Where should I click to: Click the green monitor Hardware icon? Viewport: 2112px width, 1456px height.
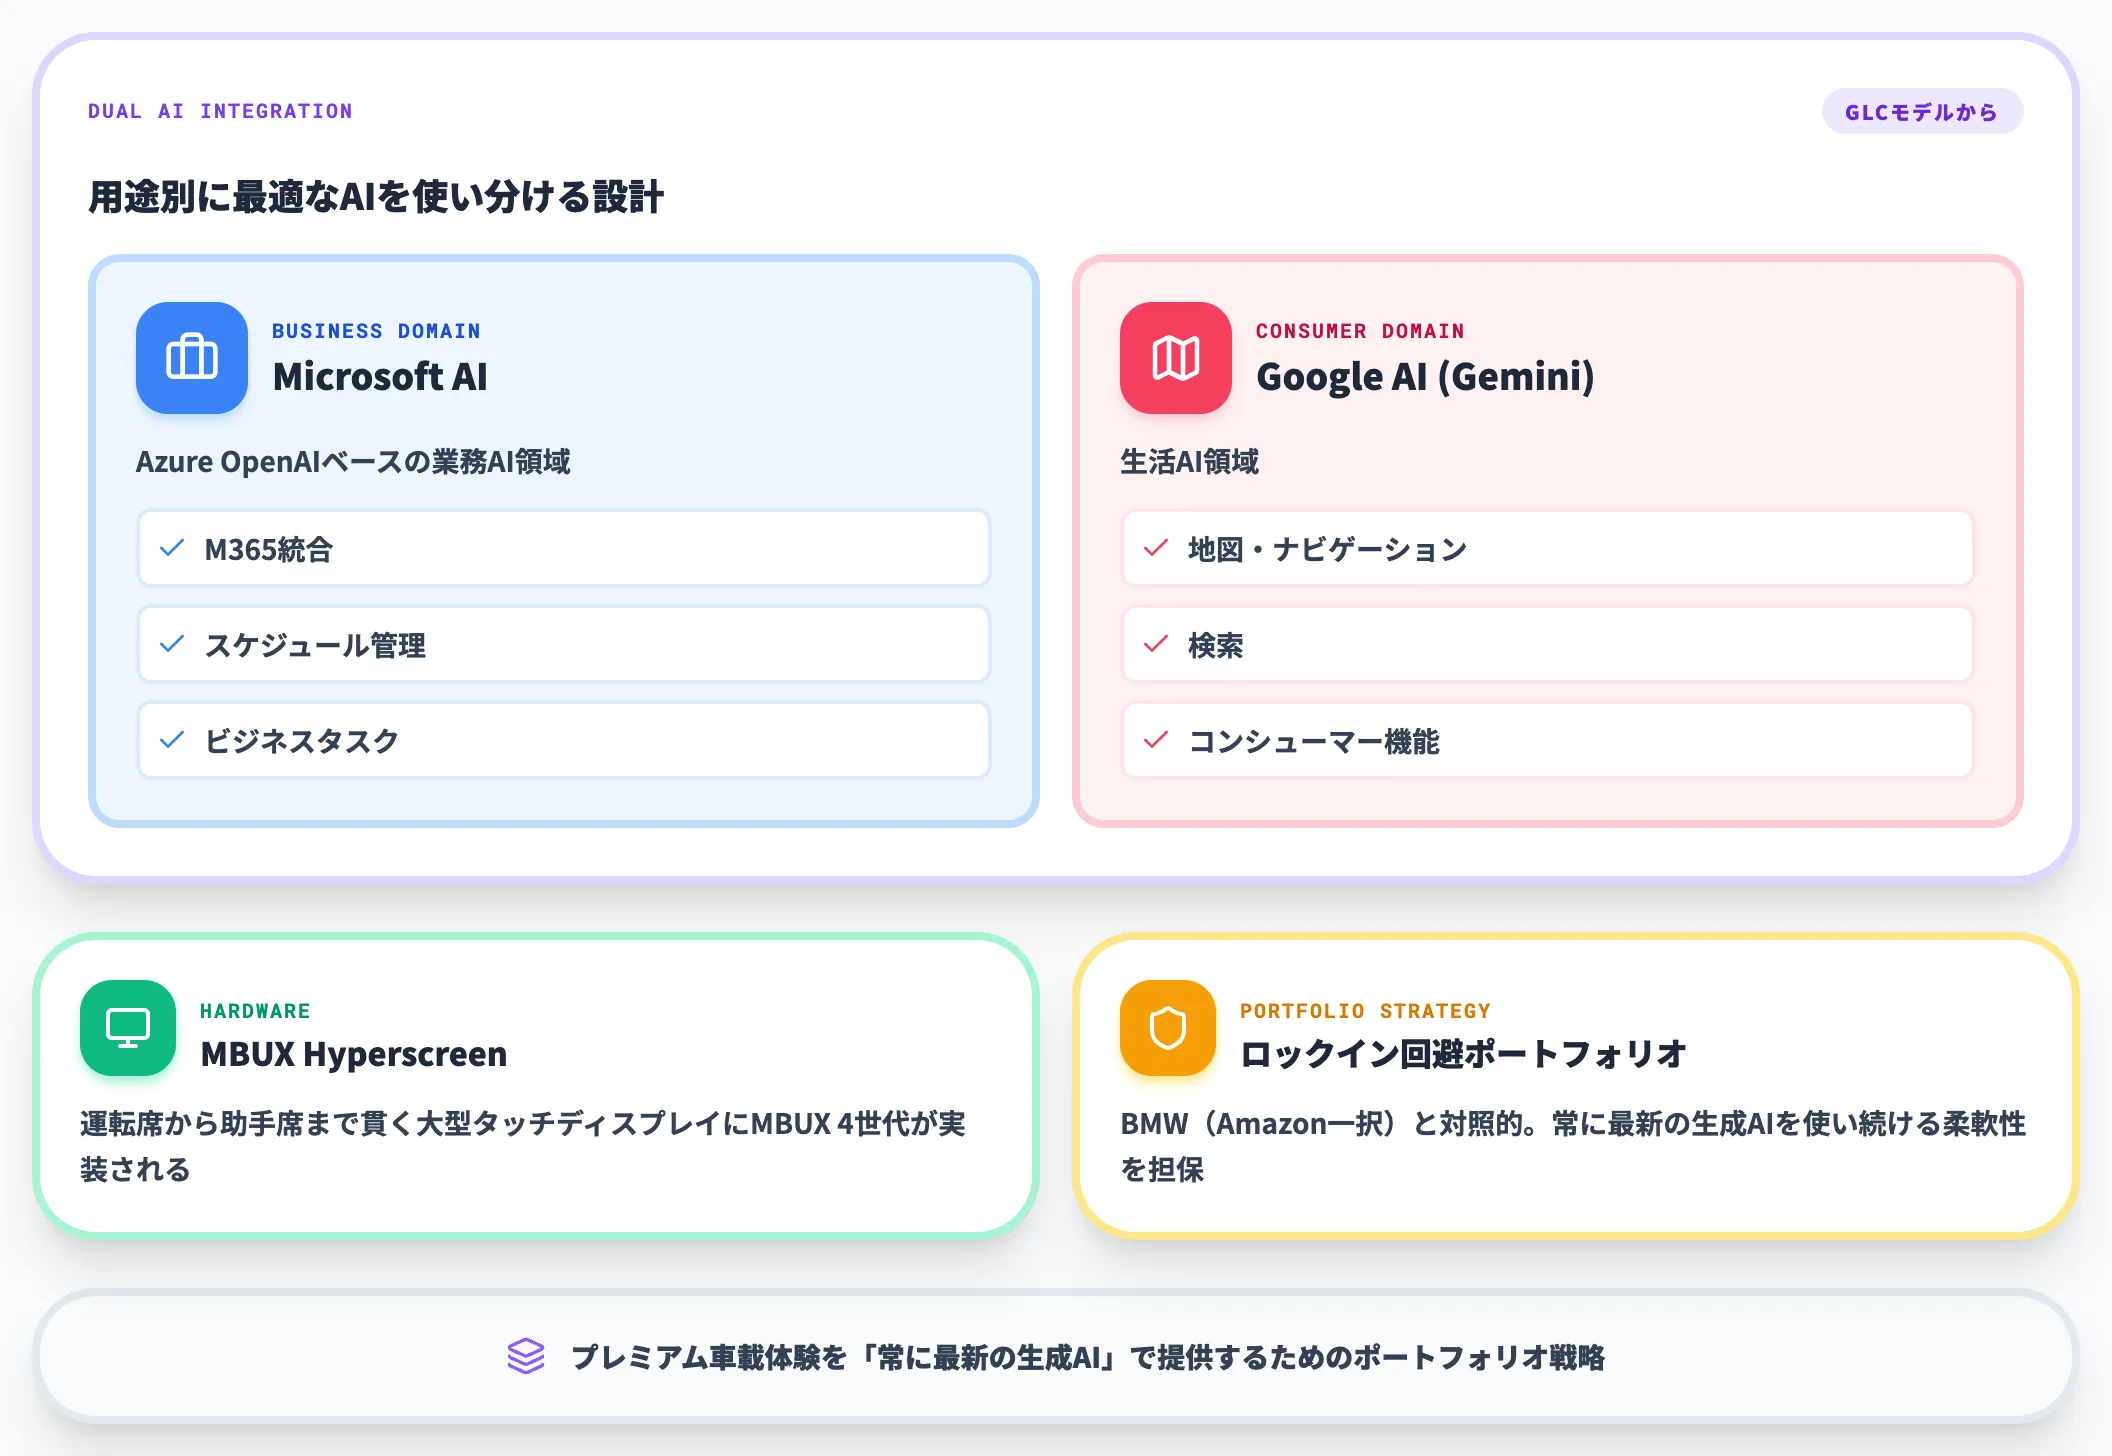(128, 1028)
